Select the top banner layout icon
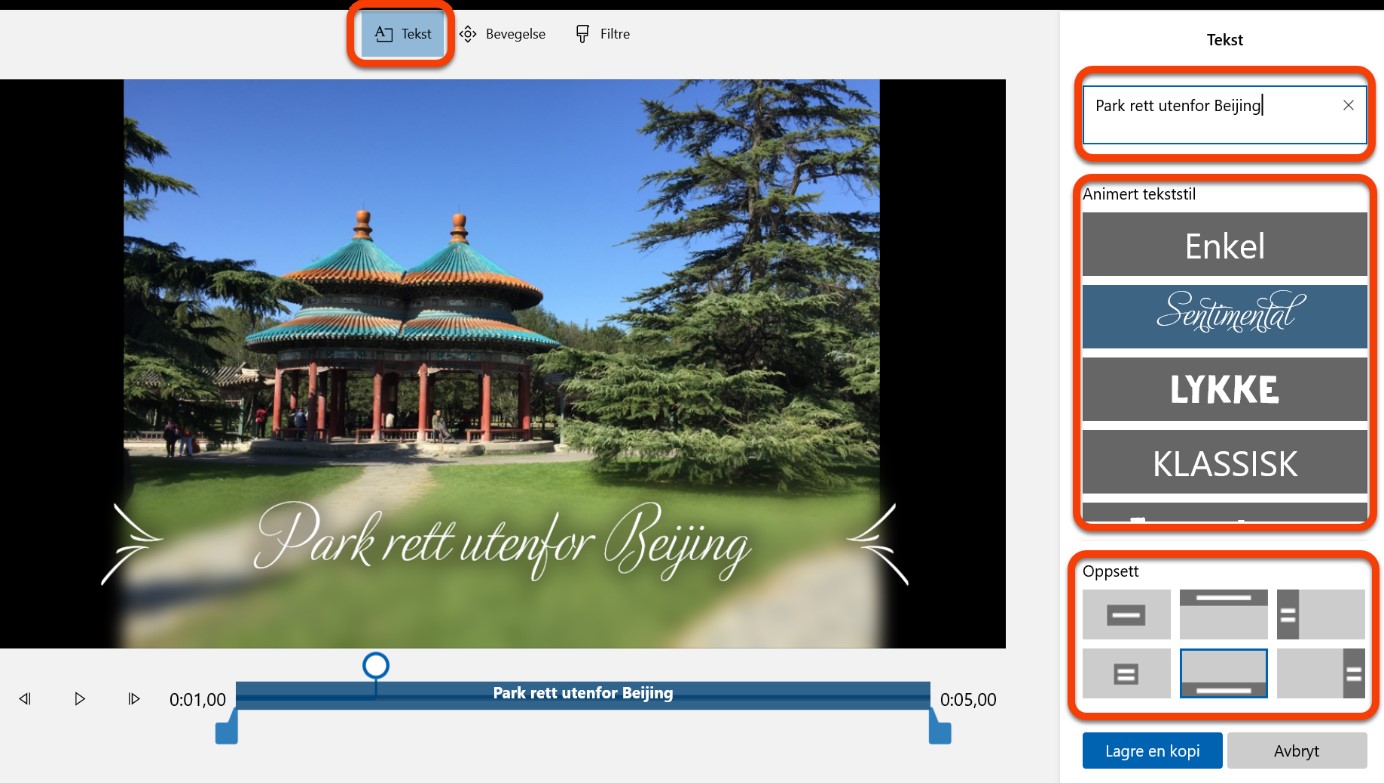Screen dimensions: 1384x783 click(1223, 615)
